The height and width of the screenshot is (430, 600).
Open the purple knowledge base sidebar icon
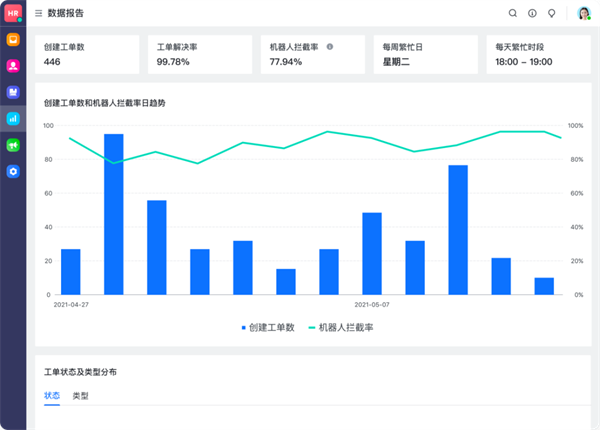[13, 92]
